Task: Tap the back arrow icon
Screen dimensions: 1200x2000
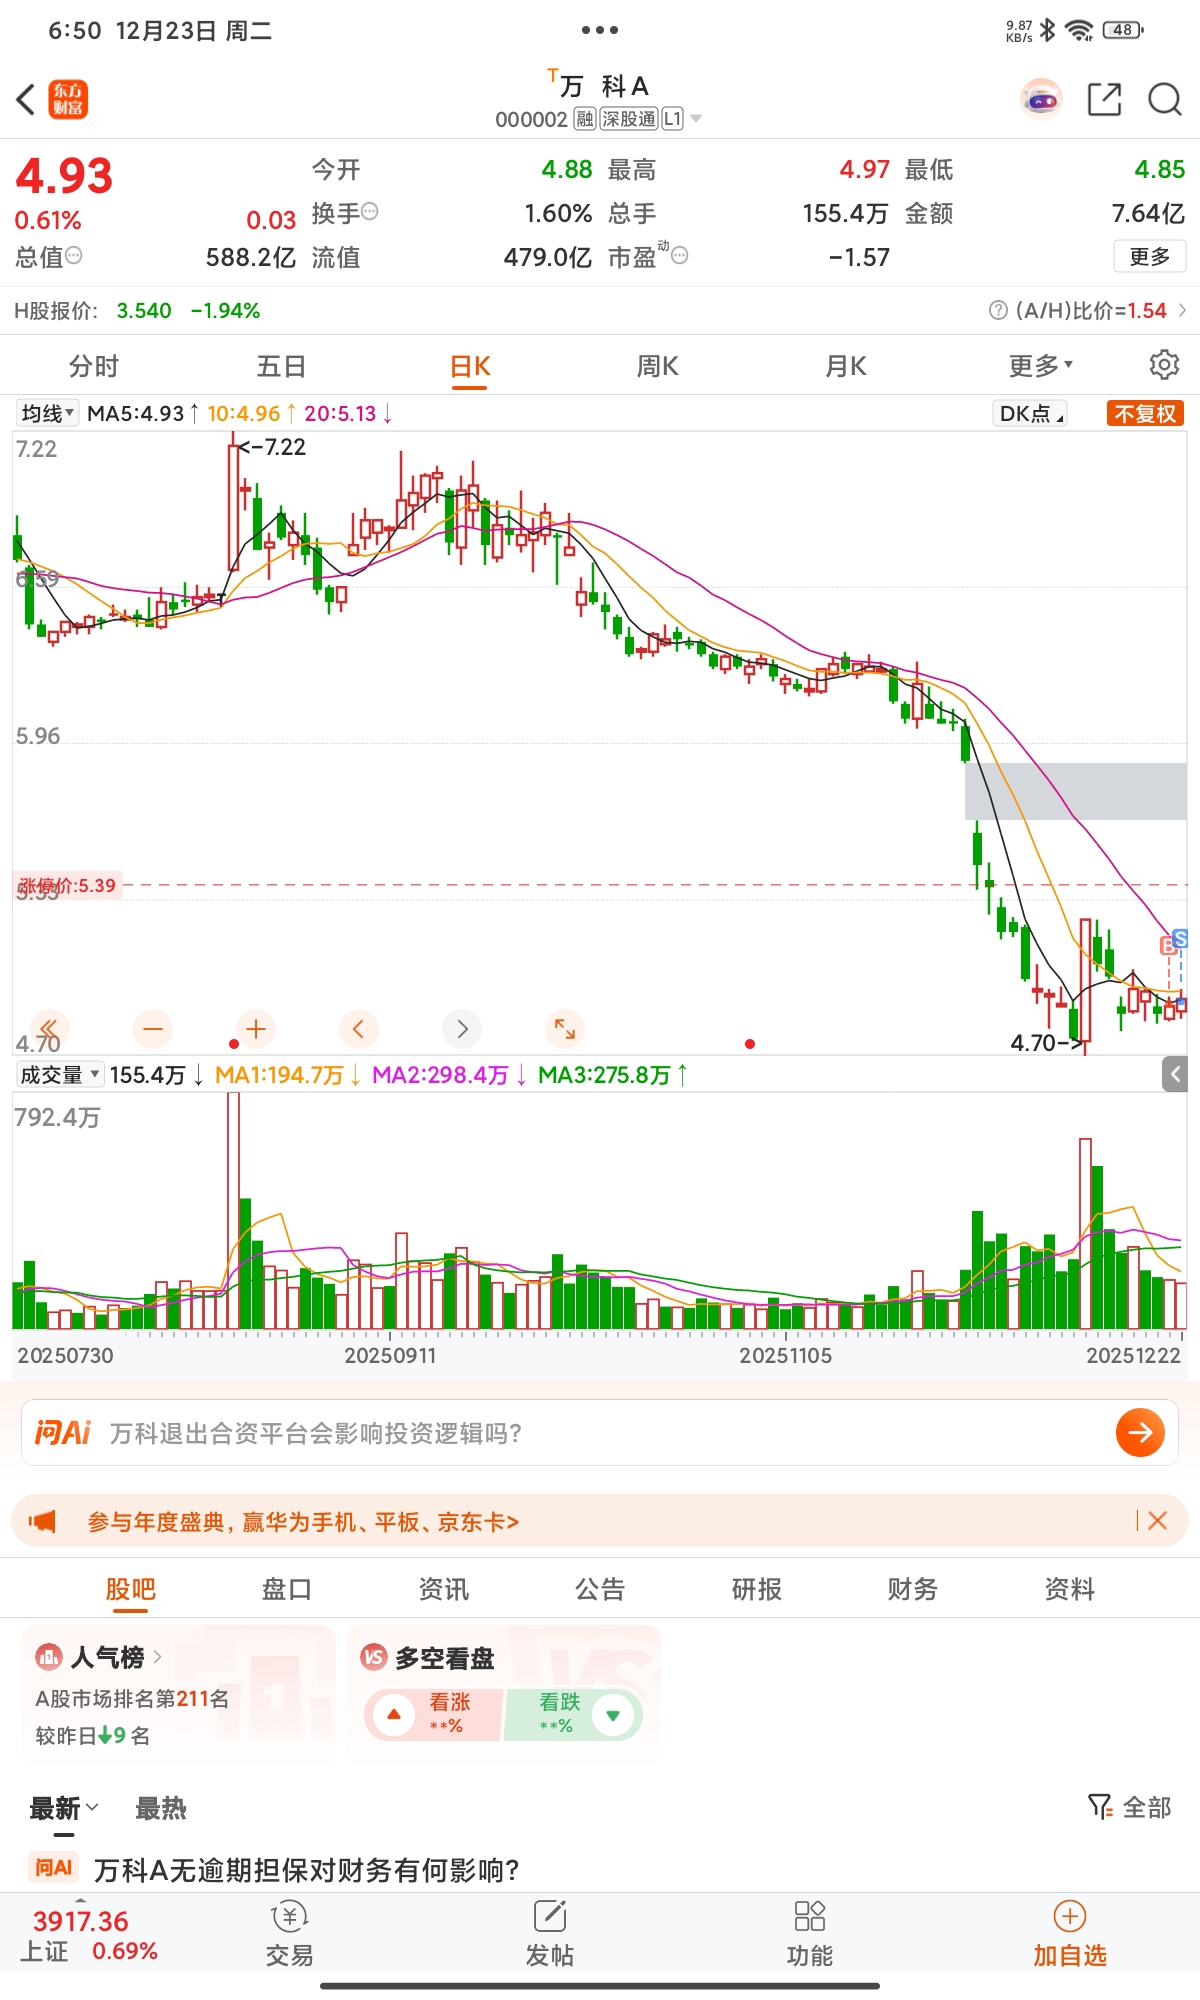Action: [26, 100]
